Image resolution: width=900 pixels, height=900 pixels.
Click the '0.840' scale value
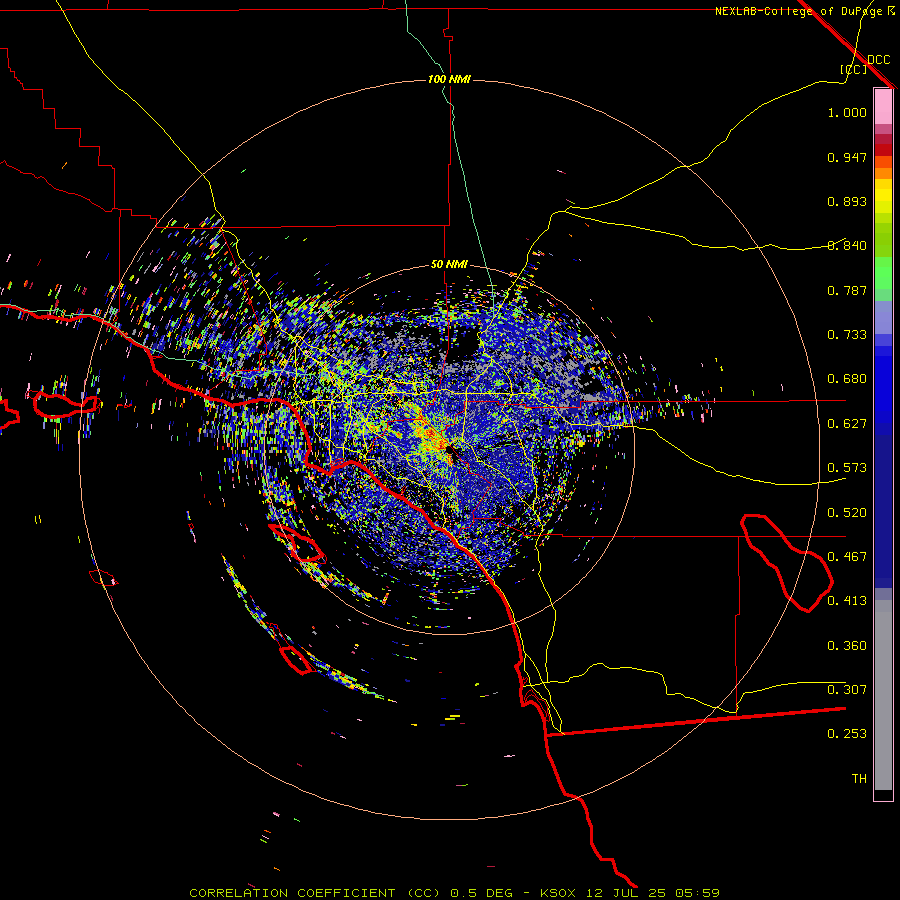847,246
